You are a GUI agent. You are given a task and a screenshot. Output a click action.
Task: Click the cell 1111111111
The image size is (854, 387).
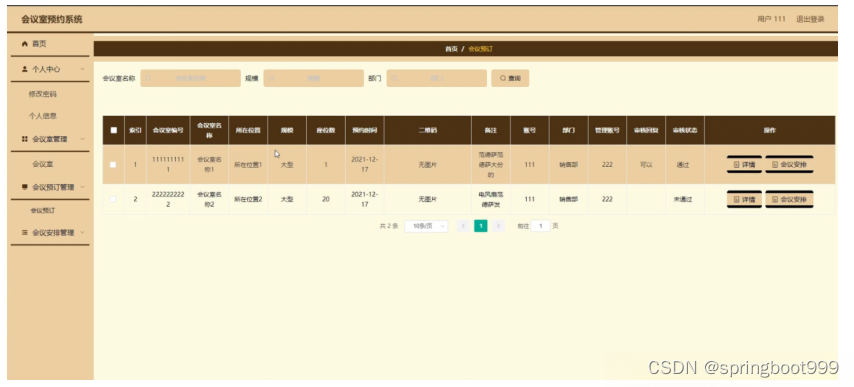tap(168, 164)
